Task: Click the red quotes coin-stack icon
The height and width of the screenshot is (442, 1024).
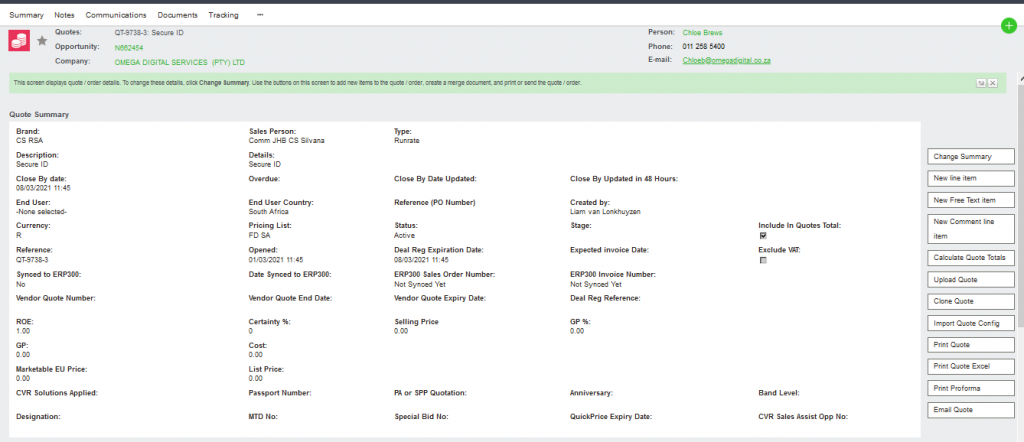Action: [x=19, y=41]
